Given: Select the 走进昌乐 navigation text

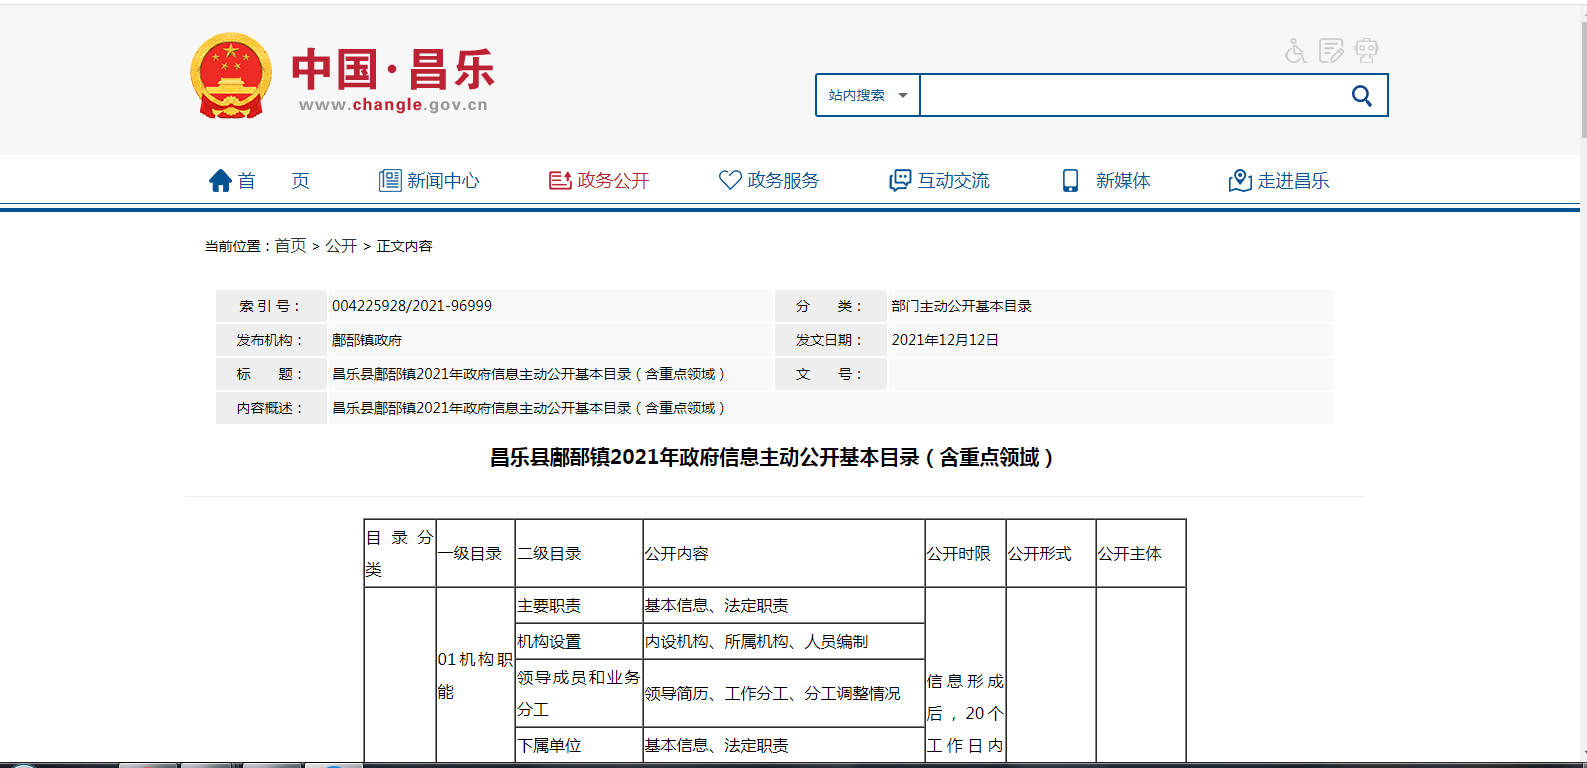Looking at the screenshot, I should click(x=1293, y=181).
